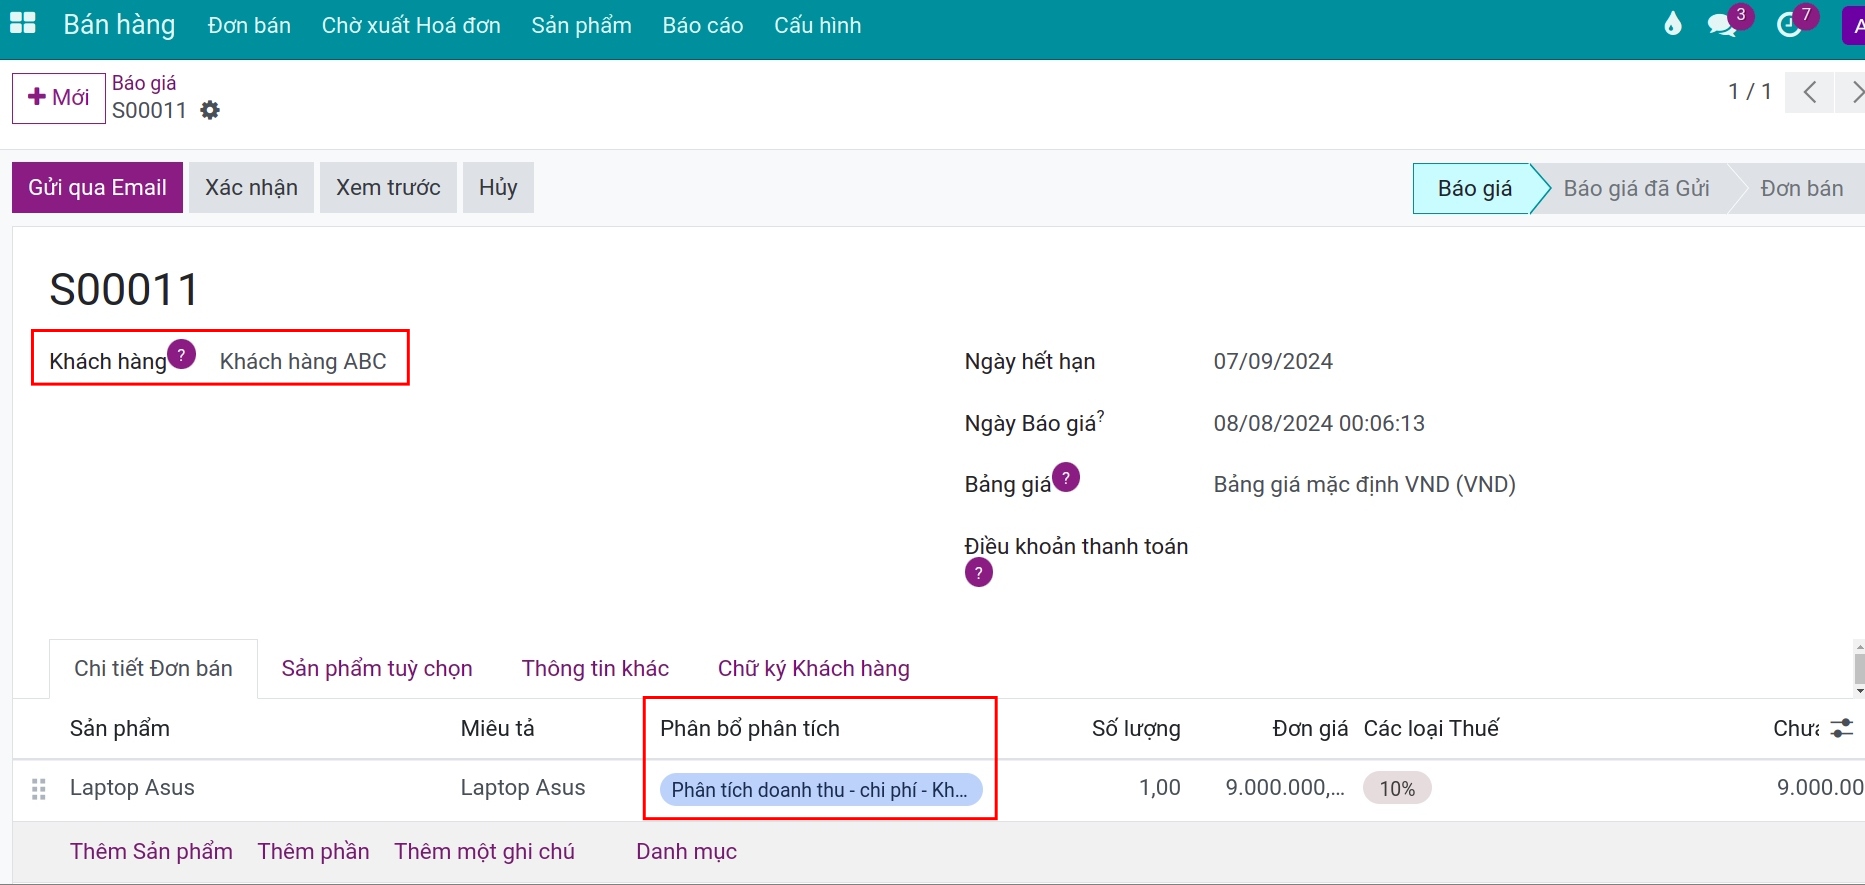Open the Cấu hình menu
Viewport: 1865px width, 885px height.
point(817,25)
